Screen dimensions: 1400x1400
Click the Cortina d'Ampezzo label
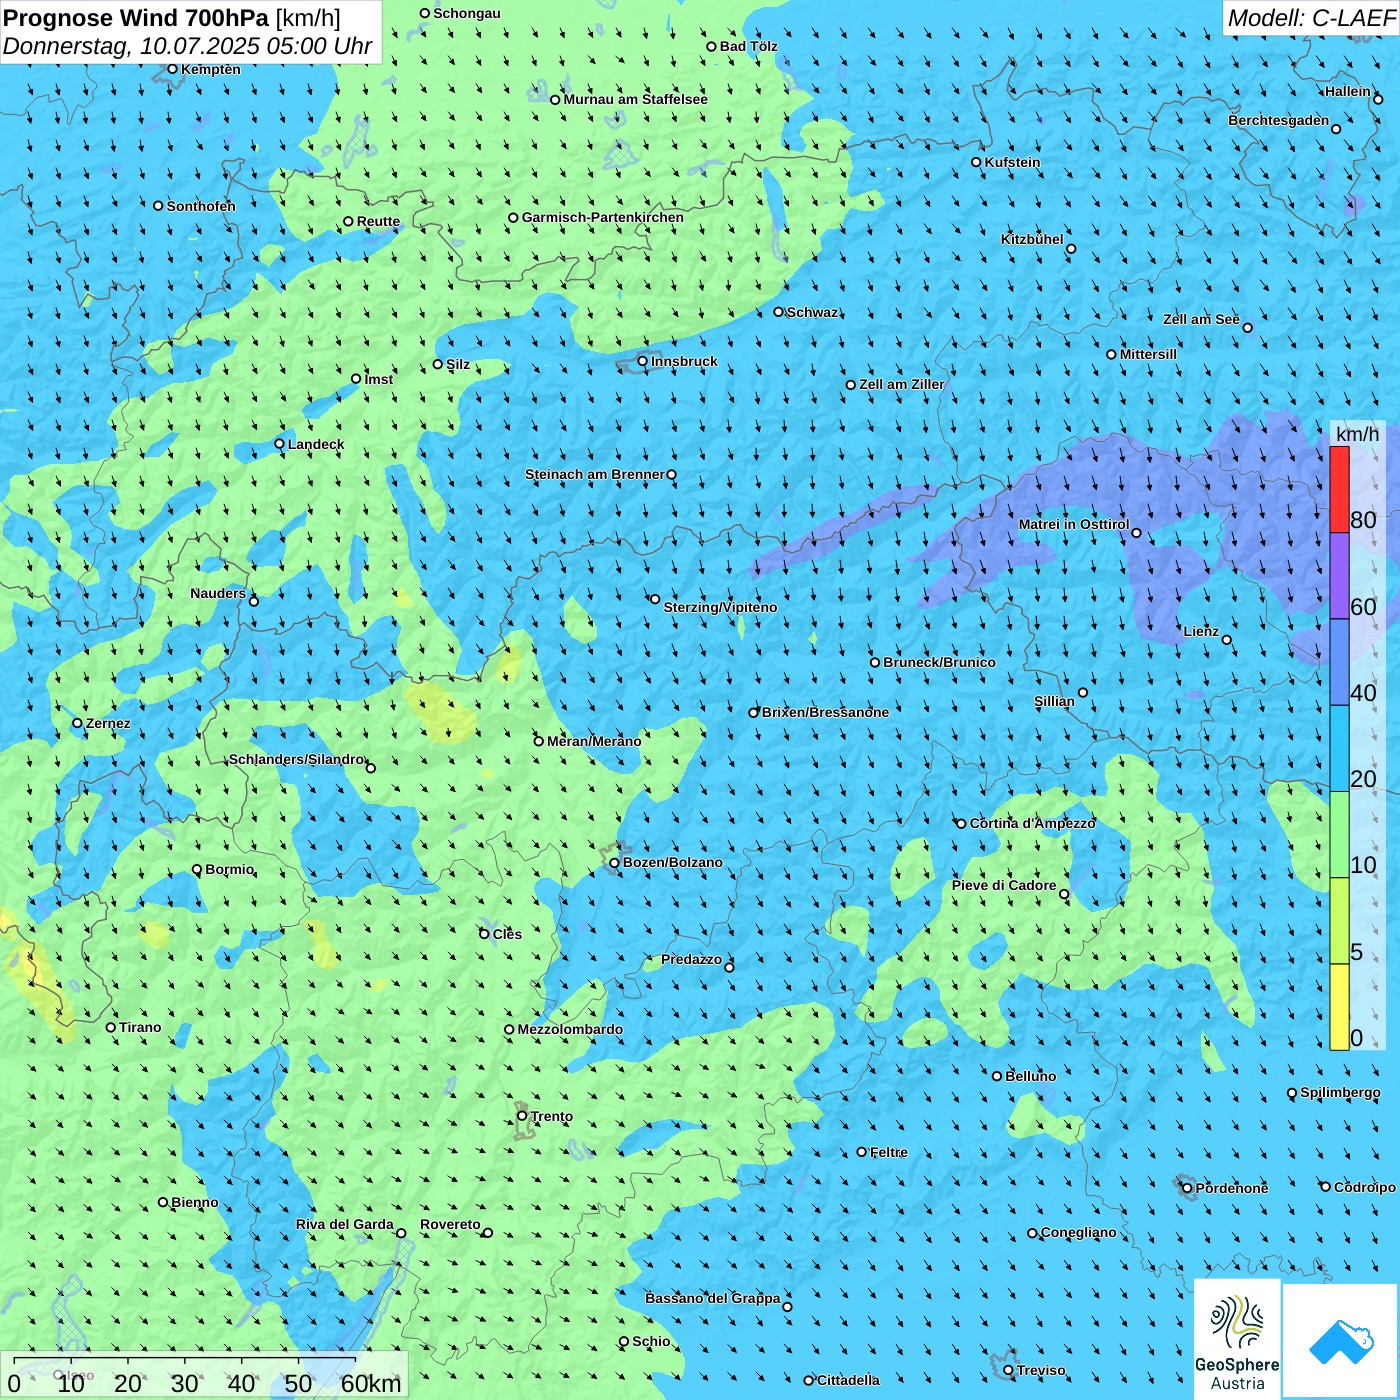(x=1033, y=823)
